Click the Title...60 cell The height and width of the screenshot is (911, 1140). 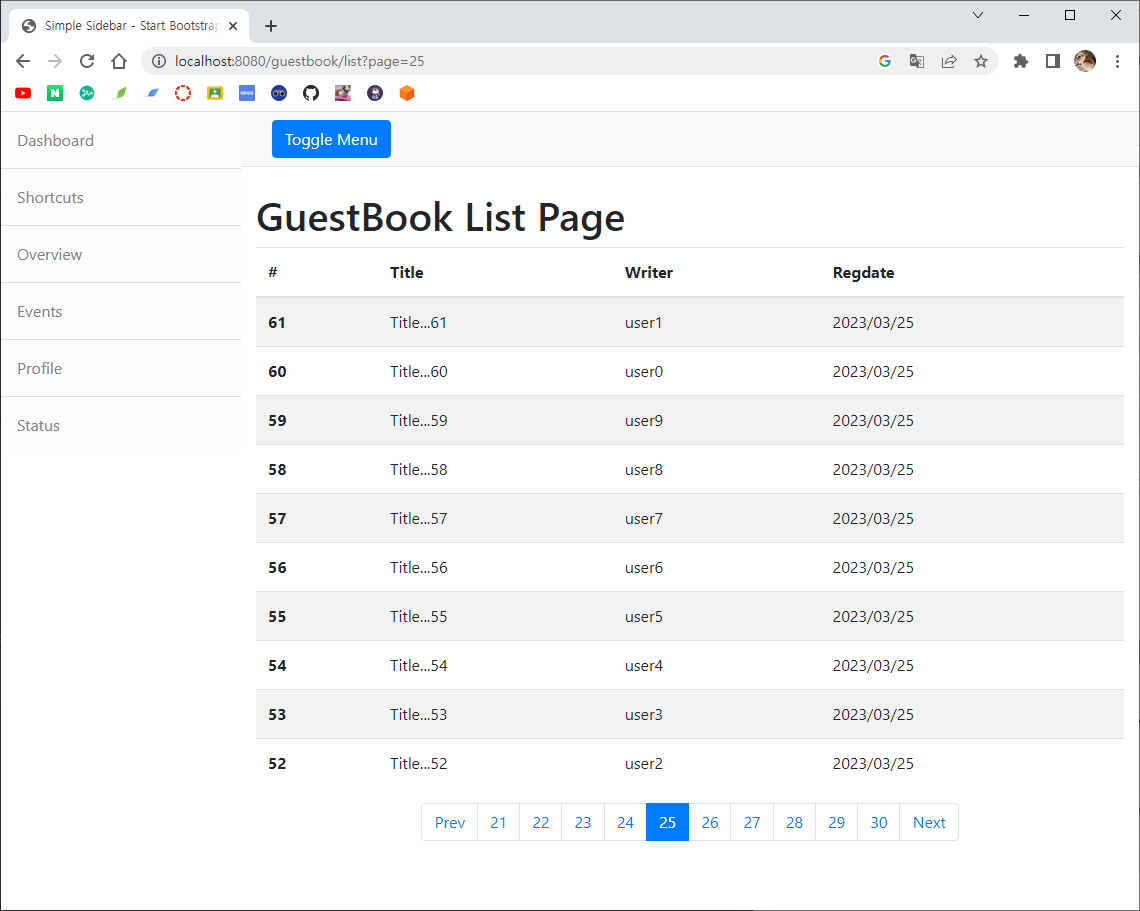click(x=495, y=372)
